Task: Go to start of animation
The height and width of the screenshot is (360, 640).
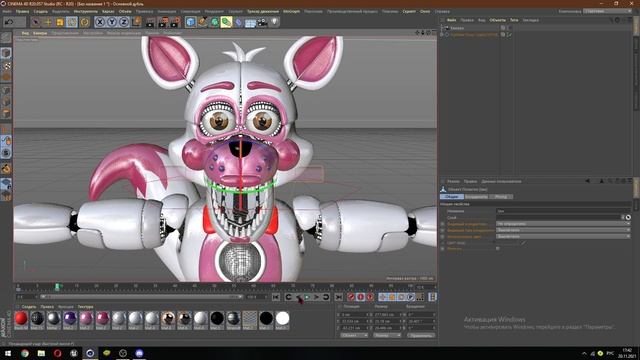Action: tap(276, 297)
